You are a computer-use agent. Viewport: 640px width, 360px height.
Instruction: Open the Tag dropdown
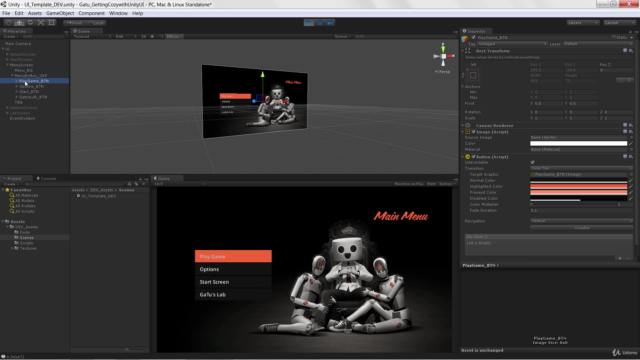[512, 44]
